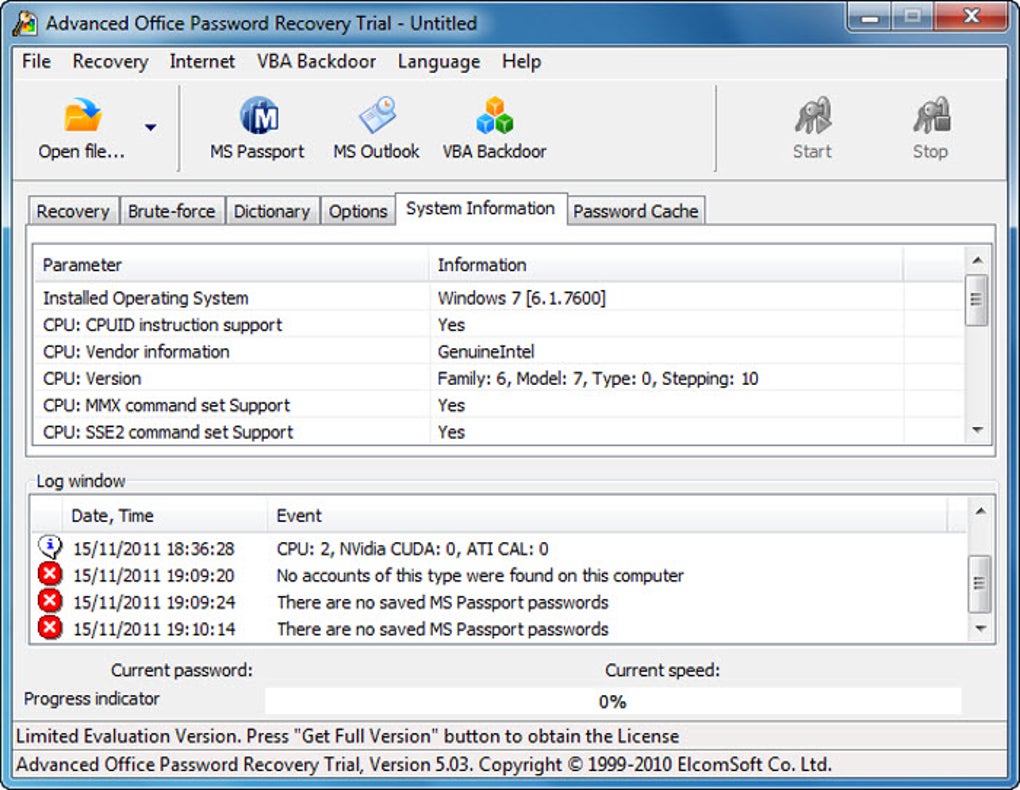Open the MS Outlook password tool
This screenshot has height=790, width=1020.
pyautogui.click(x=377, y=129)
